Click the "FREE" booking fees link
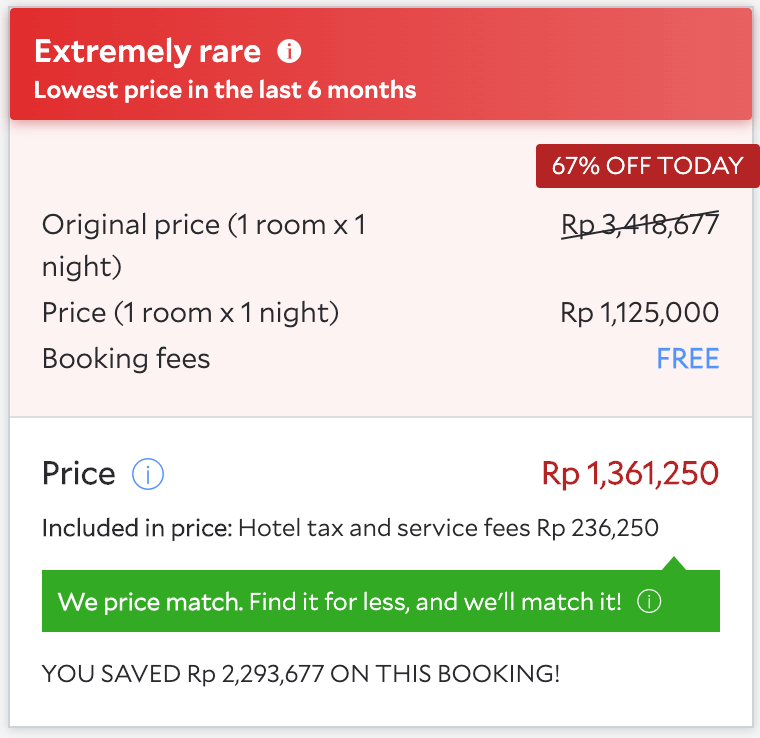Viewport: 760px width, 738px height. pos(688,359)
